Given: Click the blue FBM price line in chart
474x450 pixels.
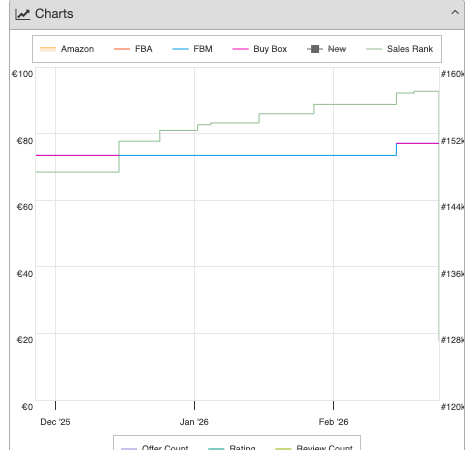Looking at the screenshot, I should 257,155.
